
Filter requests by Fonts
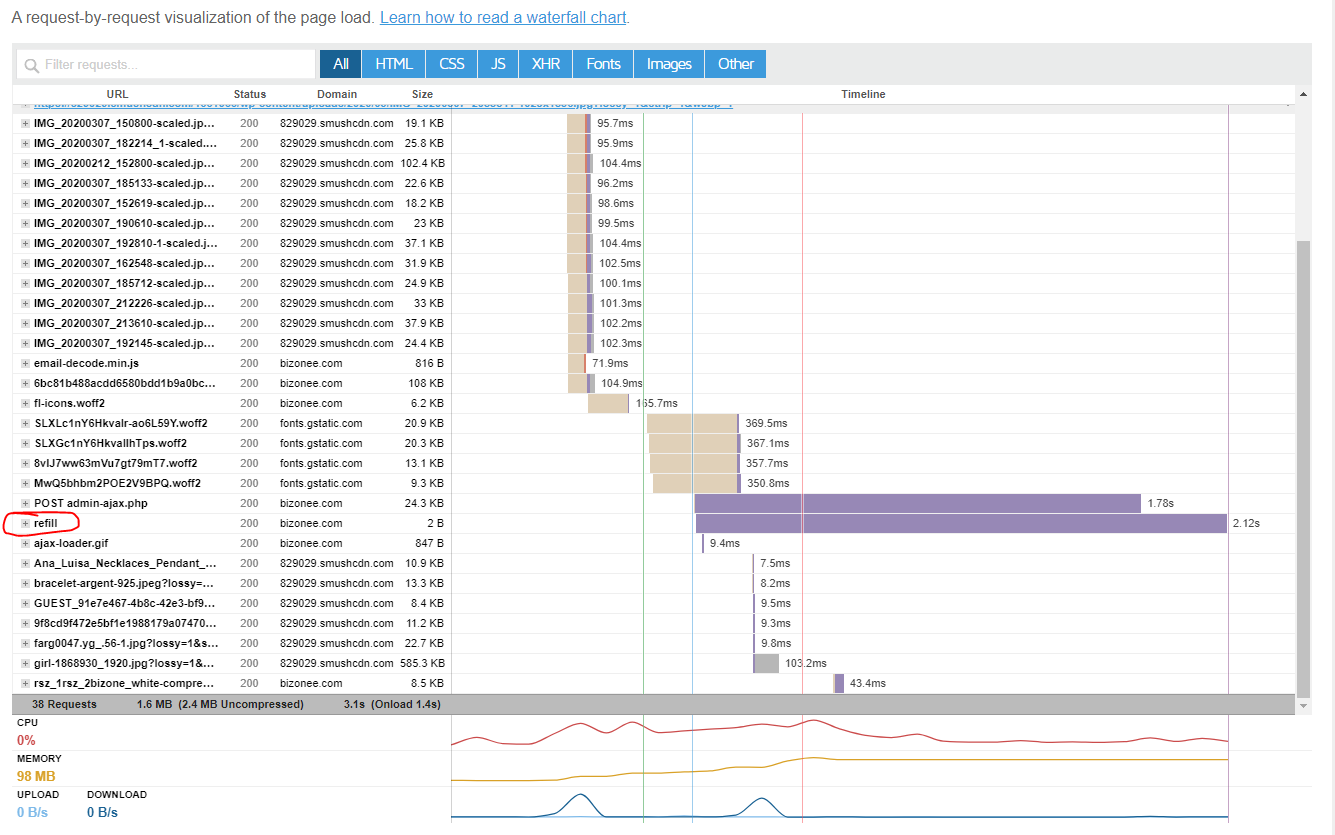pyautogui.click(x=604, y=64)
